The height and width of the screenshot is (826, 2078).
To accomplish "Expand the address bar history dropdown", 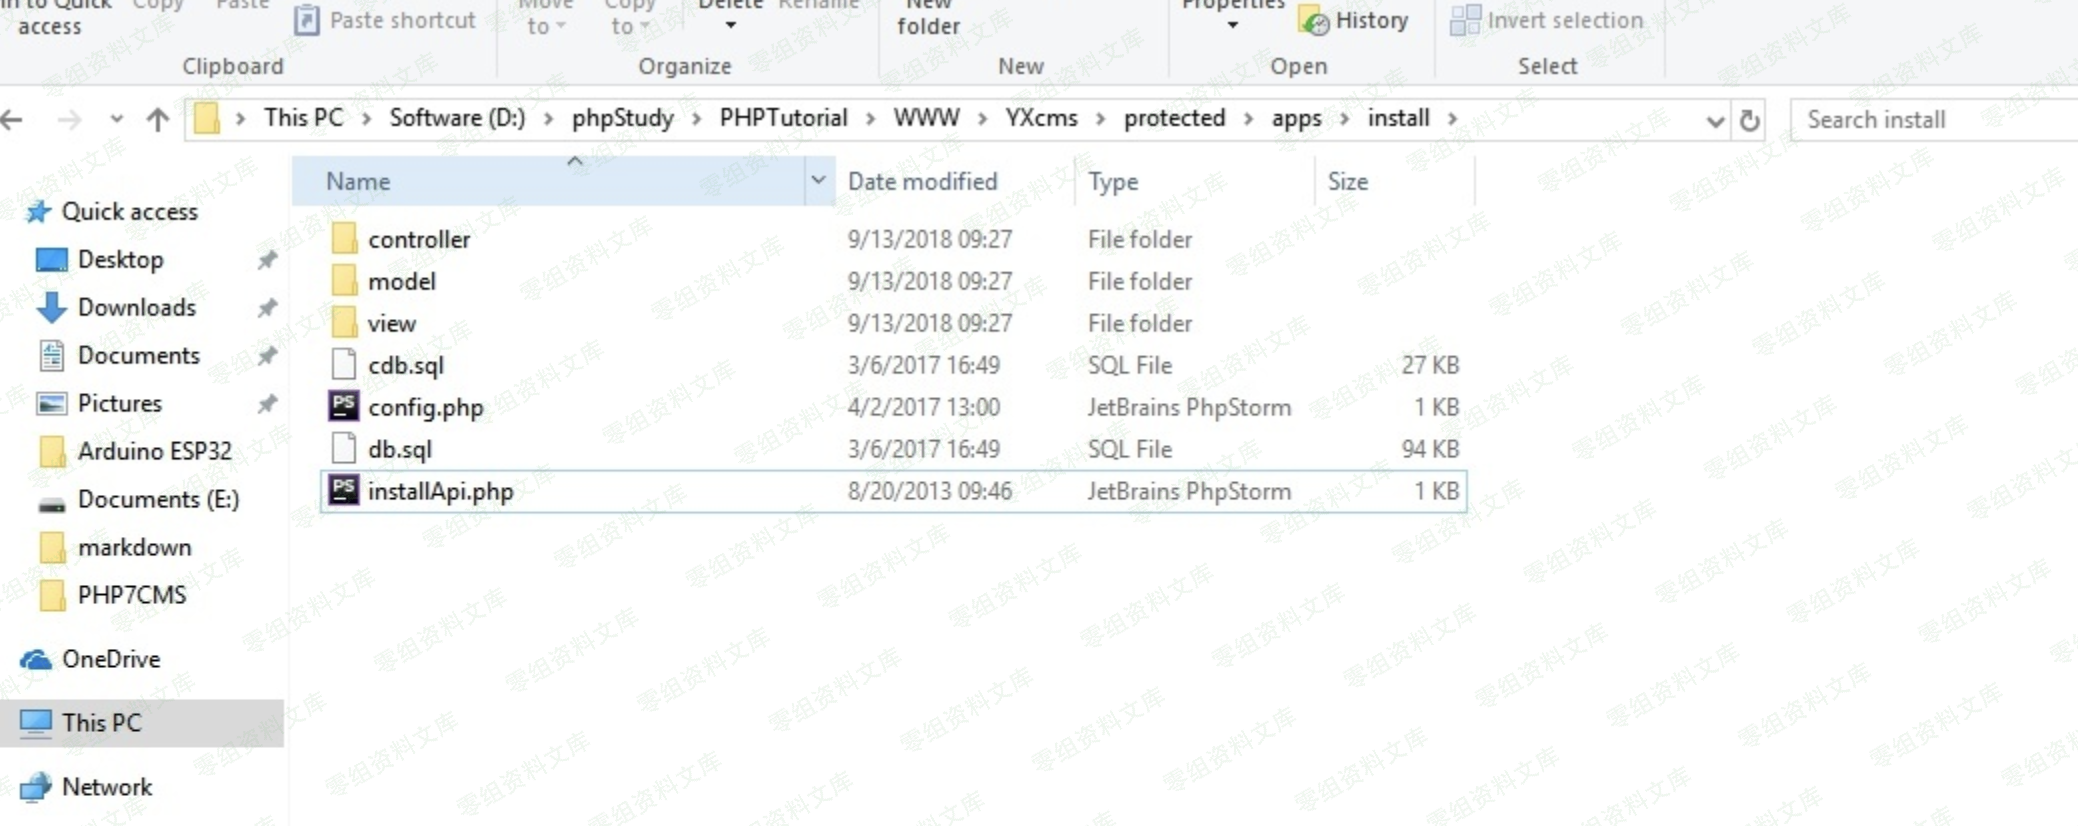I will coord(1715,121).
